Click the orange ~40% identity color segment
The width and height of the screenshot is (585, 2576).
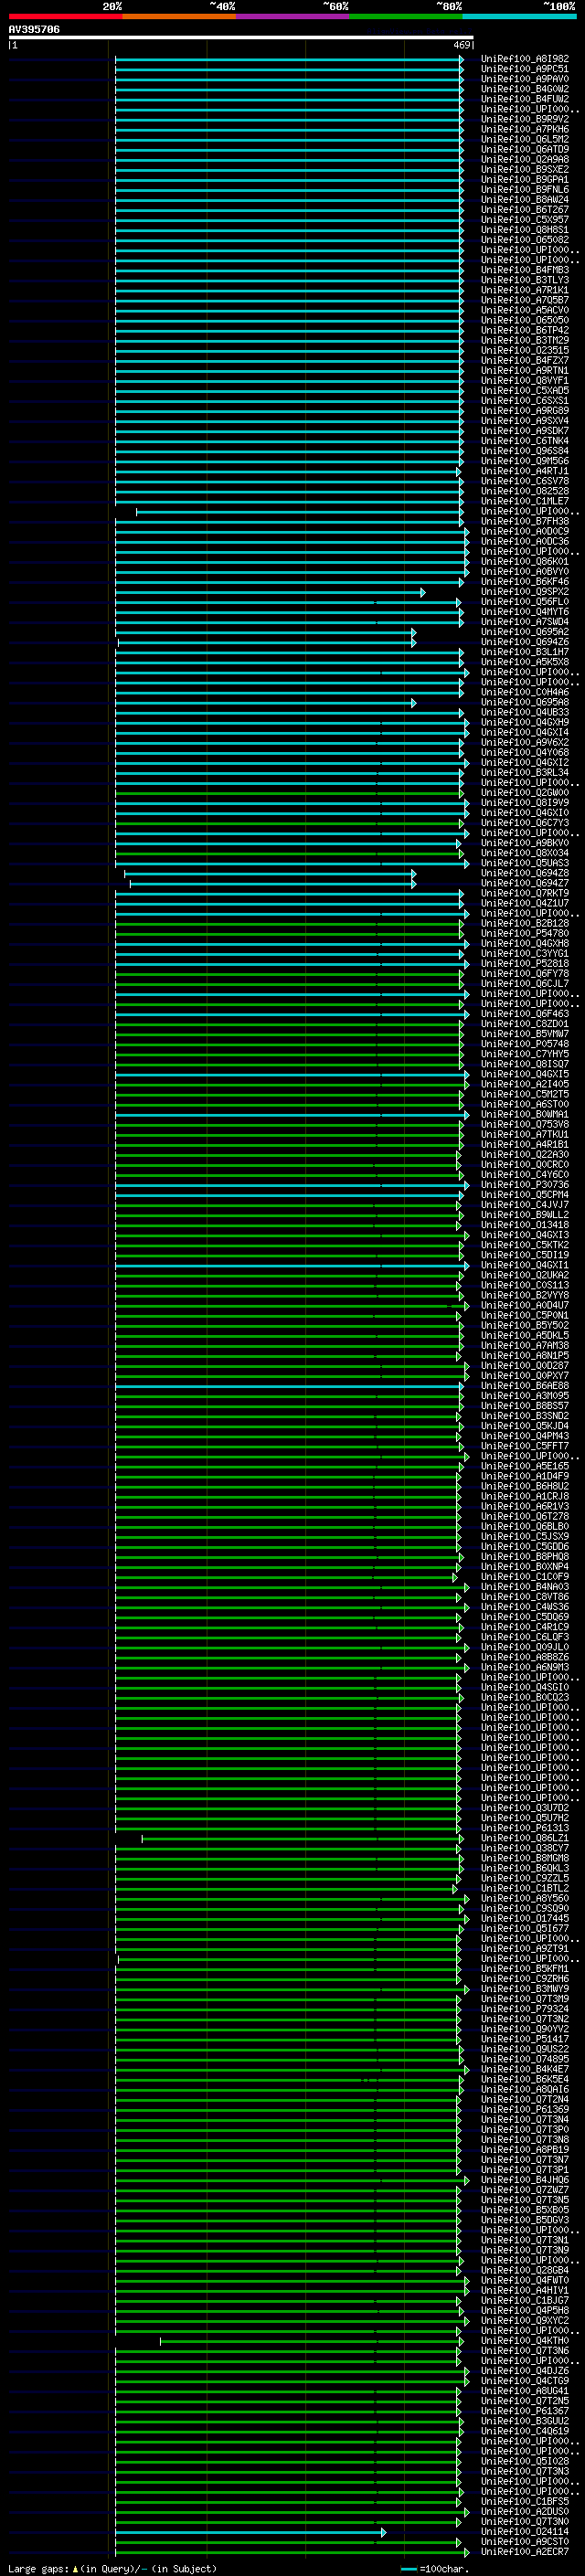tap(179, 16)
